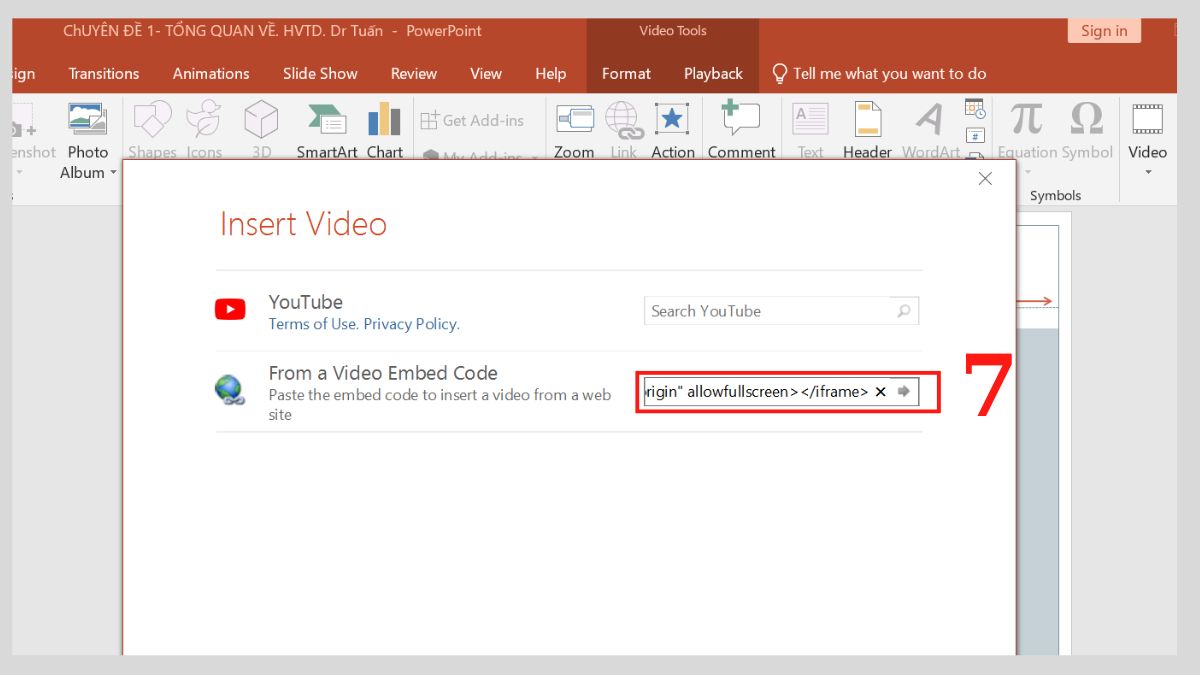1200x675 pixels.
Task: Expand the Photo Album dropdown
Action: pyautogui.click(x=112, y=172)
